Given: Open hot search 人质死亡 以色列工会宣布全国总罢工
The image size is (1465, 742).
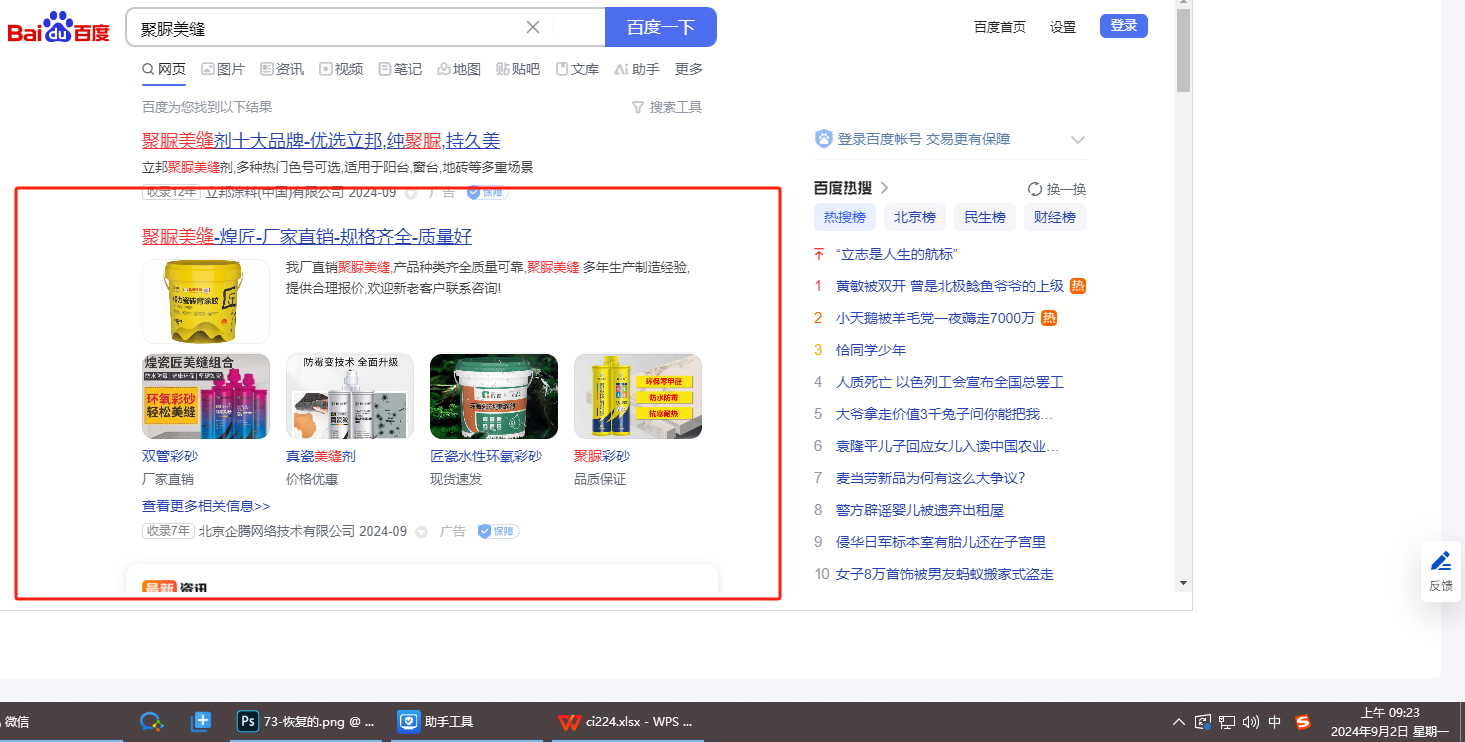Looking at the screenshot, I should (x=950, y=382).
